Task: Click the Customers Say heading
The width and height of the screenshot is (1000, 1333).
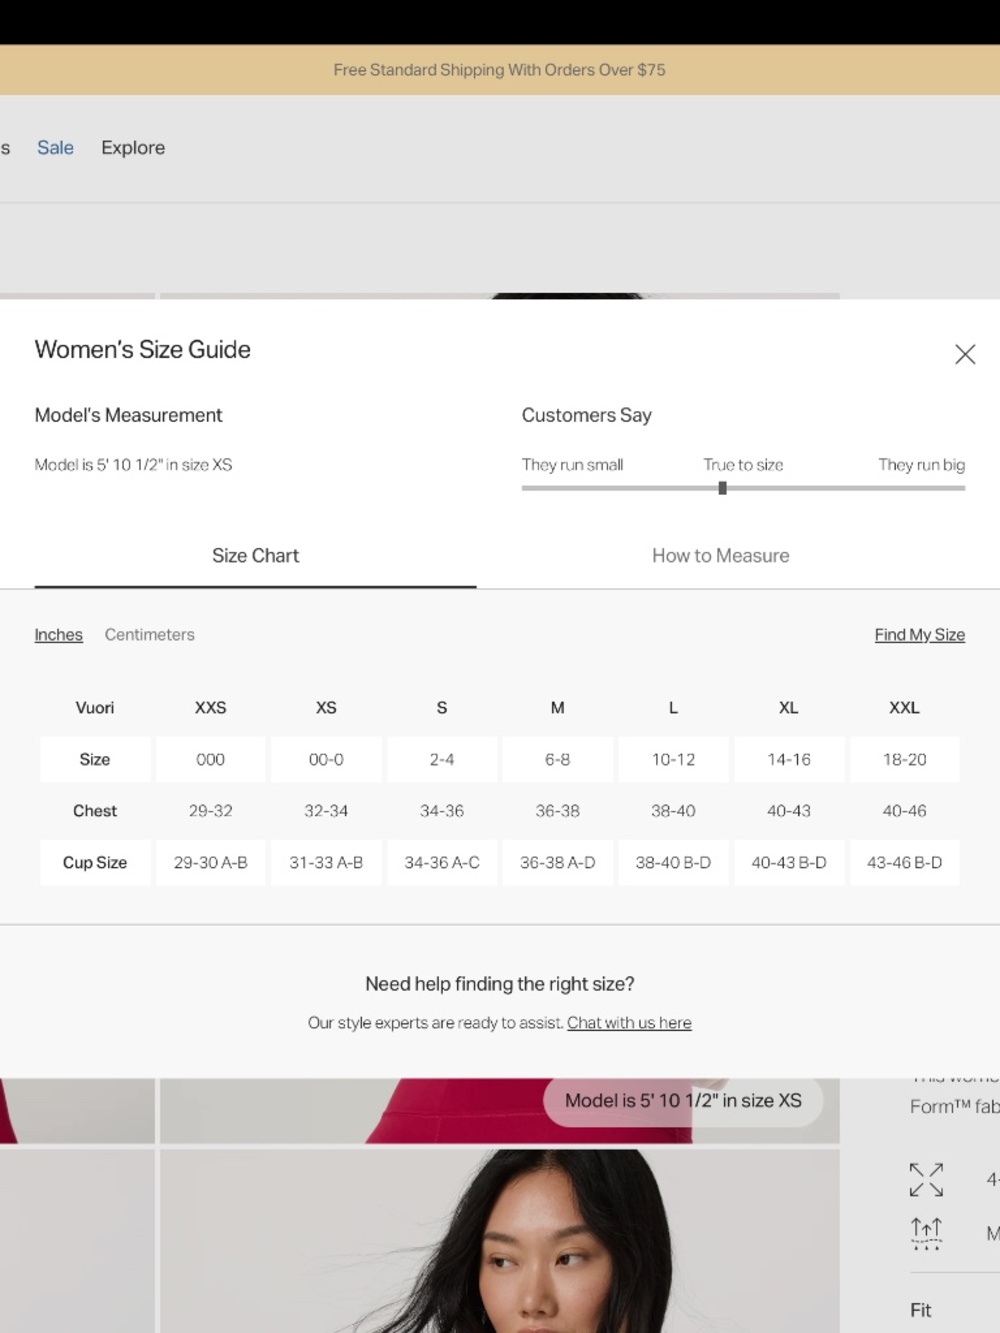Action: pyautogui.click(x=586, y=415)
